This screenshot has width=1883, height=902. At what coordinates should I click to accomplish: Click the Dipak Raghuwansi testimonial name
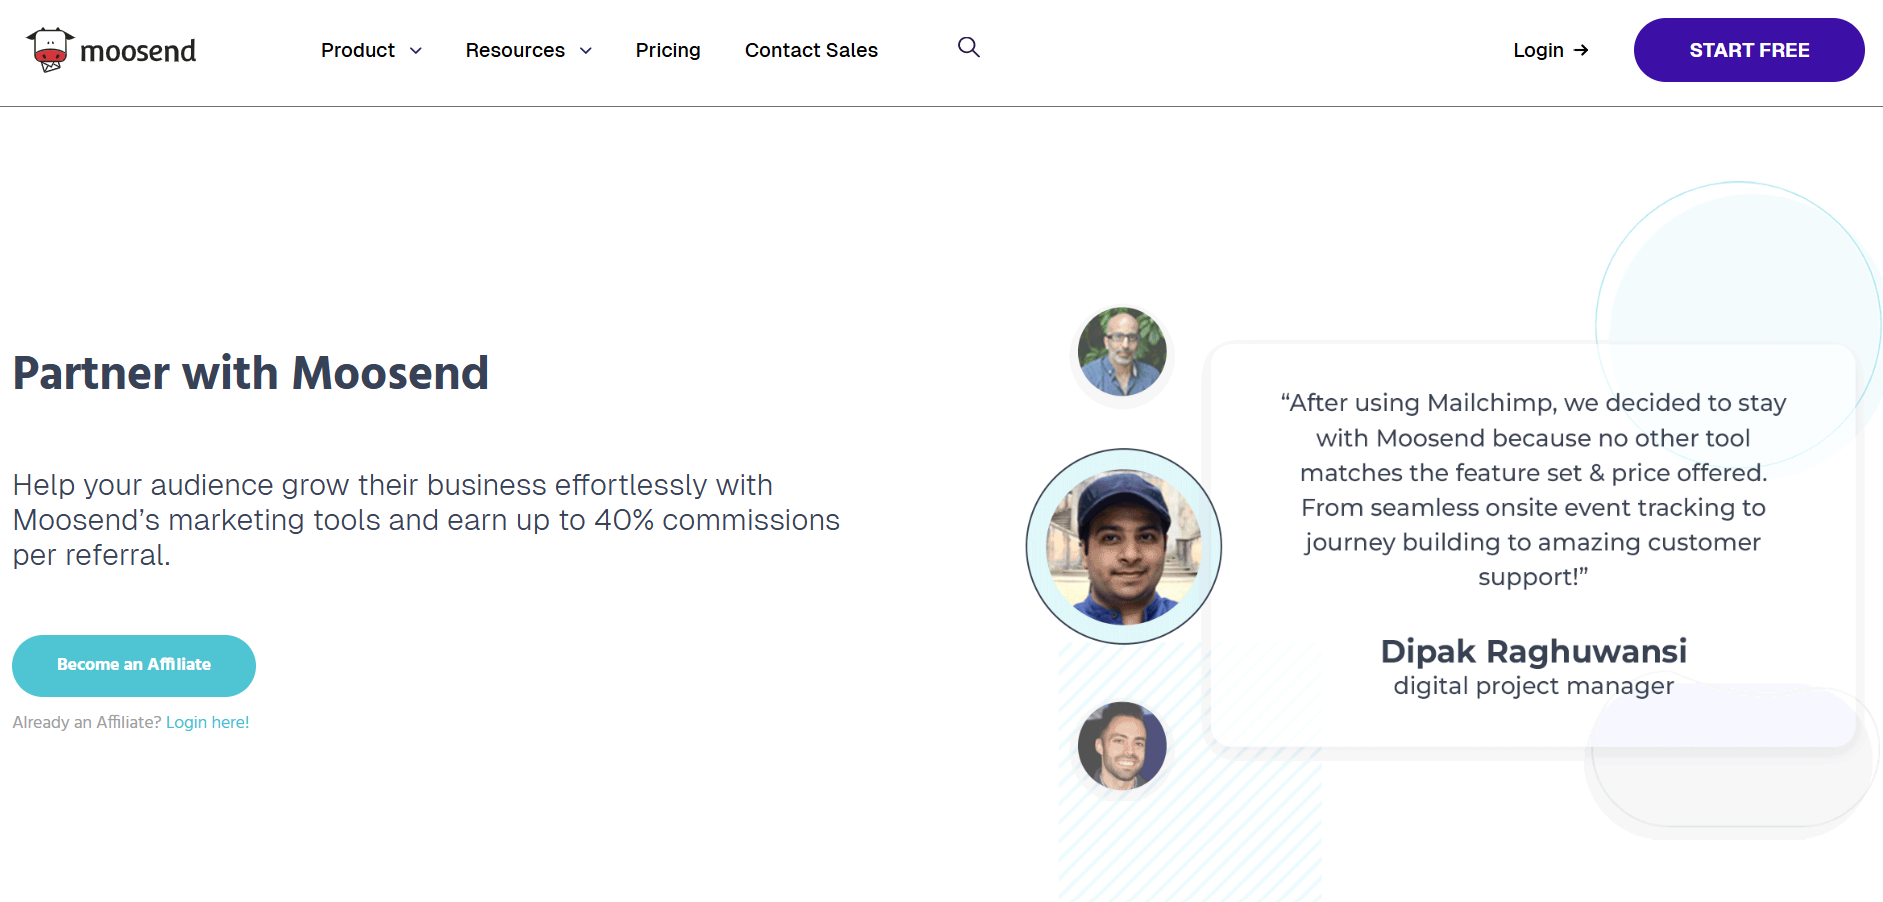point(1533,651)
